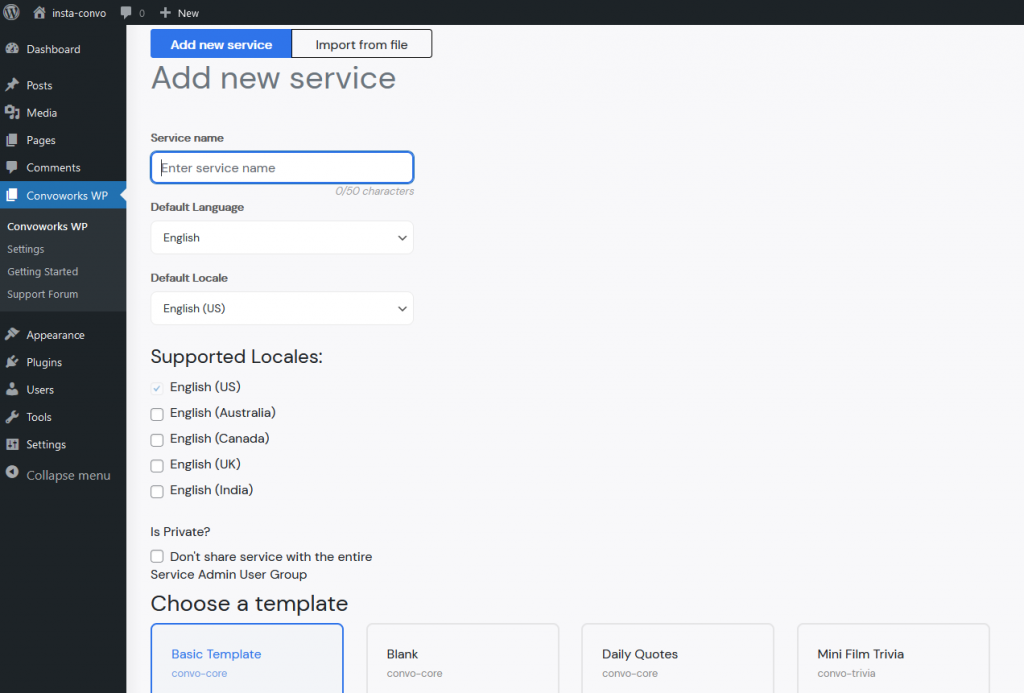1024x693 pixels.
Task: Click the Settings sliders icon in sidebar
Action: (12, 444)
